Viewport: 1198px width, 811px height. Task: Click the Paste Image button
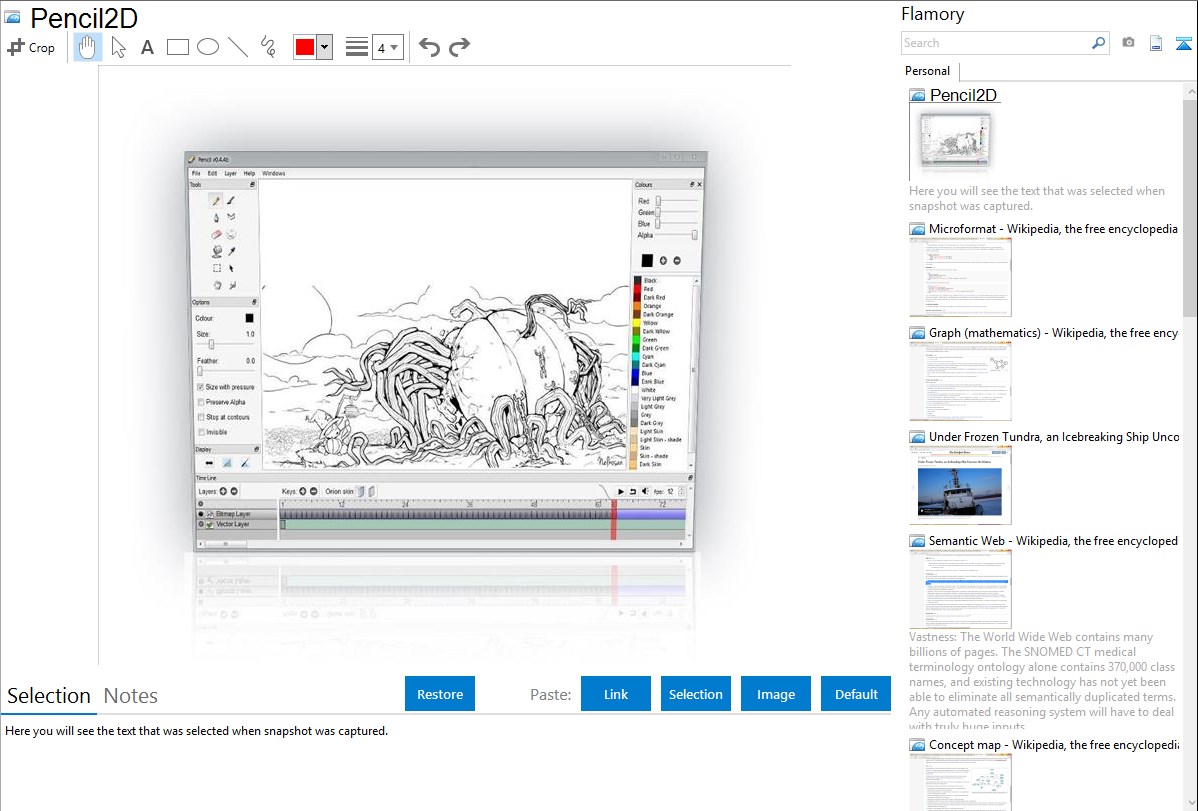pyautogui.click(x=775, y=694)
